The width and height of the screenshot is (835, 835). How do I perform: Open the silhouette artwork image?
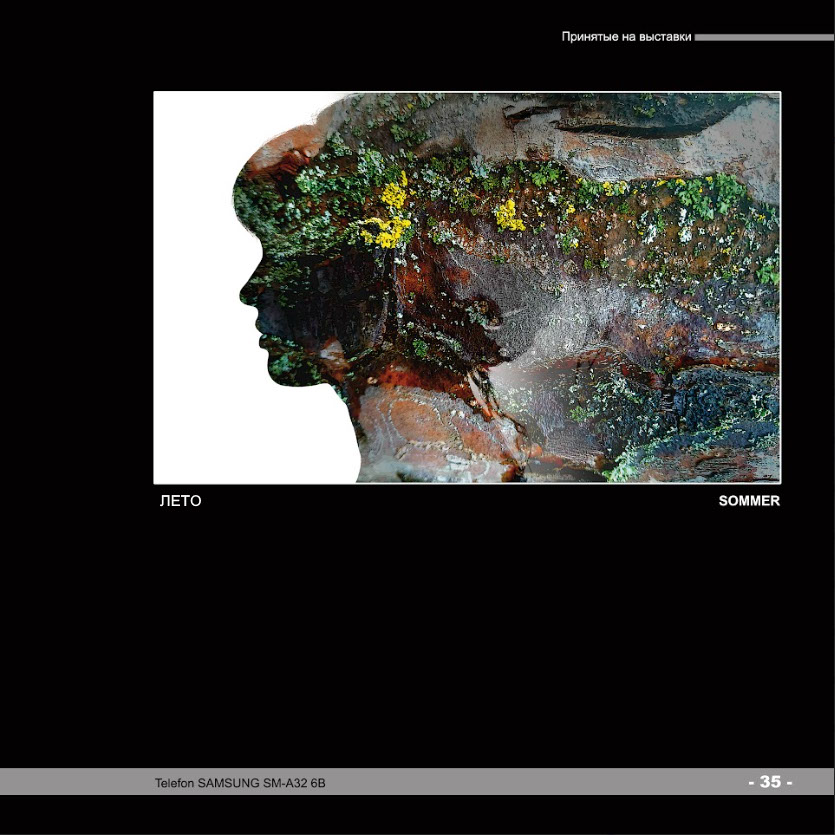click(x=467, y=288)
